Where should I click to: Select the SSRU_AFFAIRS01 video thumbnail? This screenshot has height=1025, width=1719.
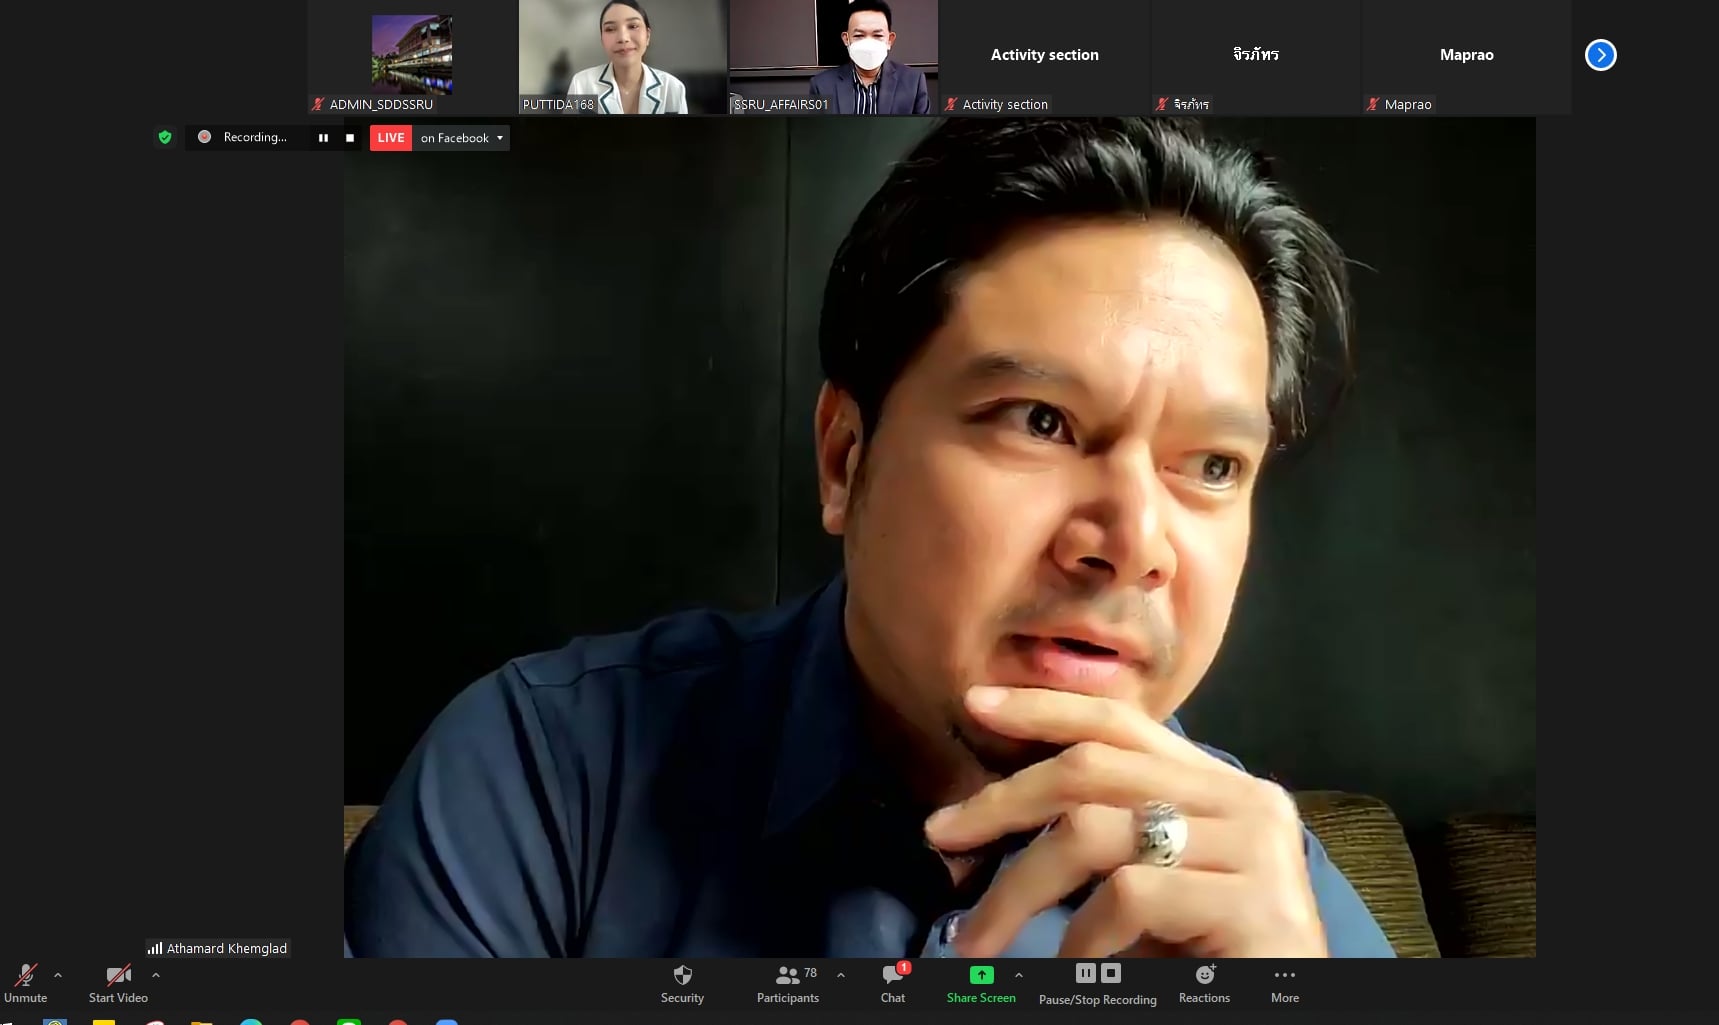[833, 56]
